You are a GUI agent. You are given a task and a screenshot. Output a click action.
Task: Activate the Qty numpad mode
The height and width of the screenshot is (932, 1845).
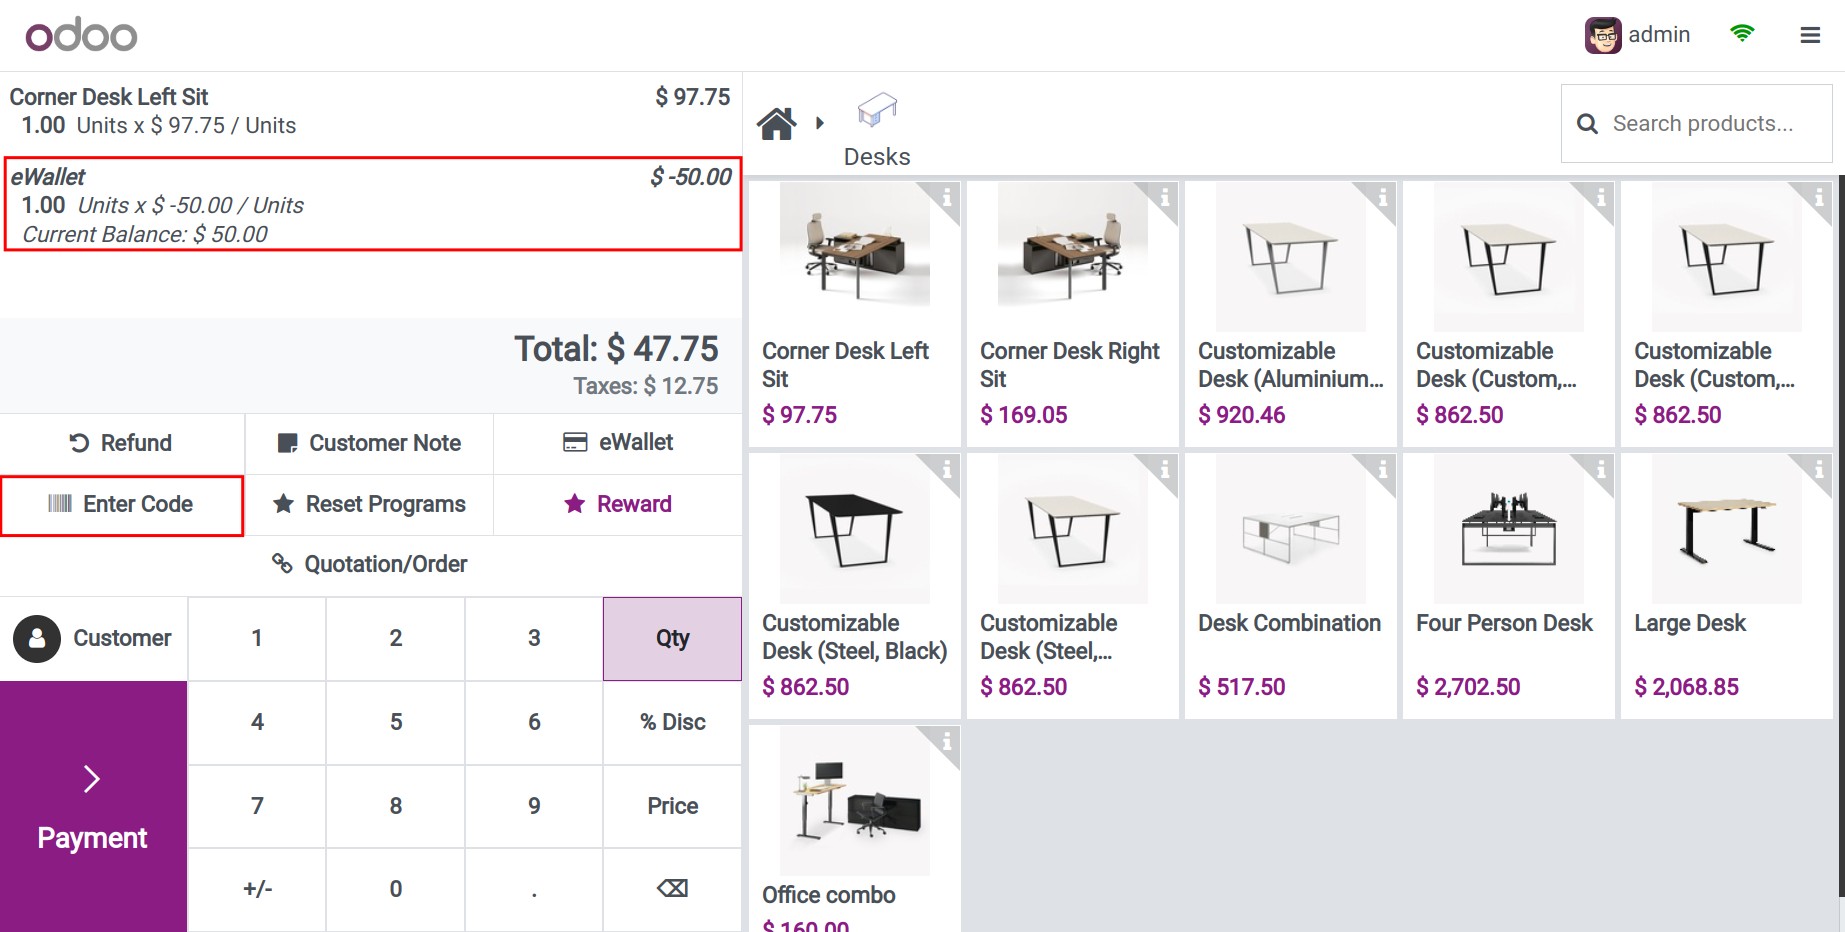(672, 638)
